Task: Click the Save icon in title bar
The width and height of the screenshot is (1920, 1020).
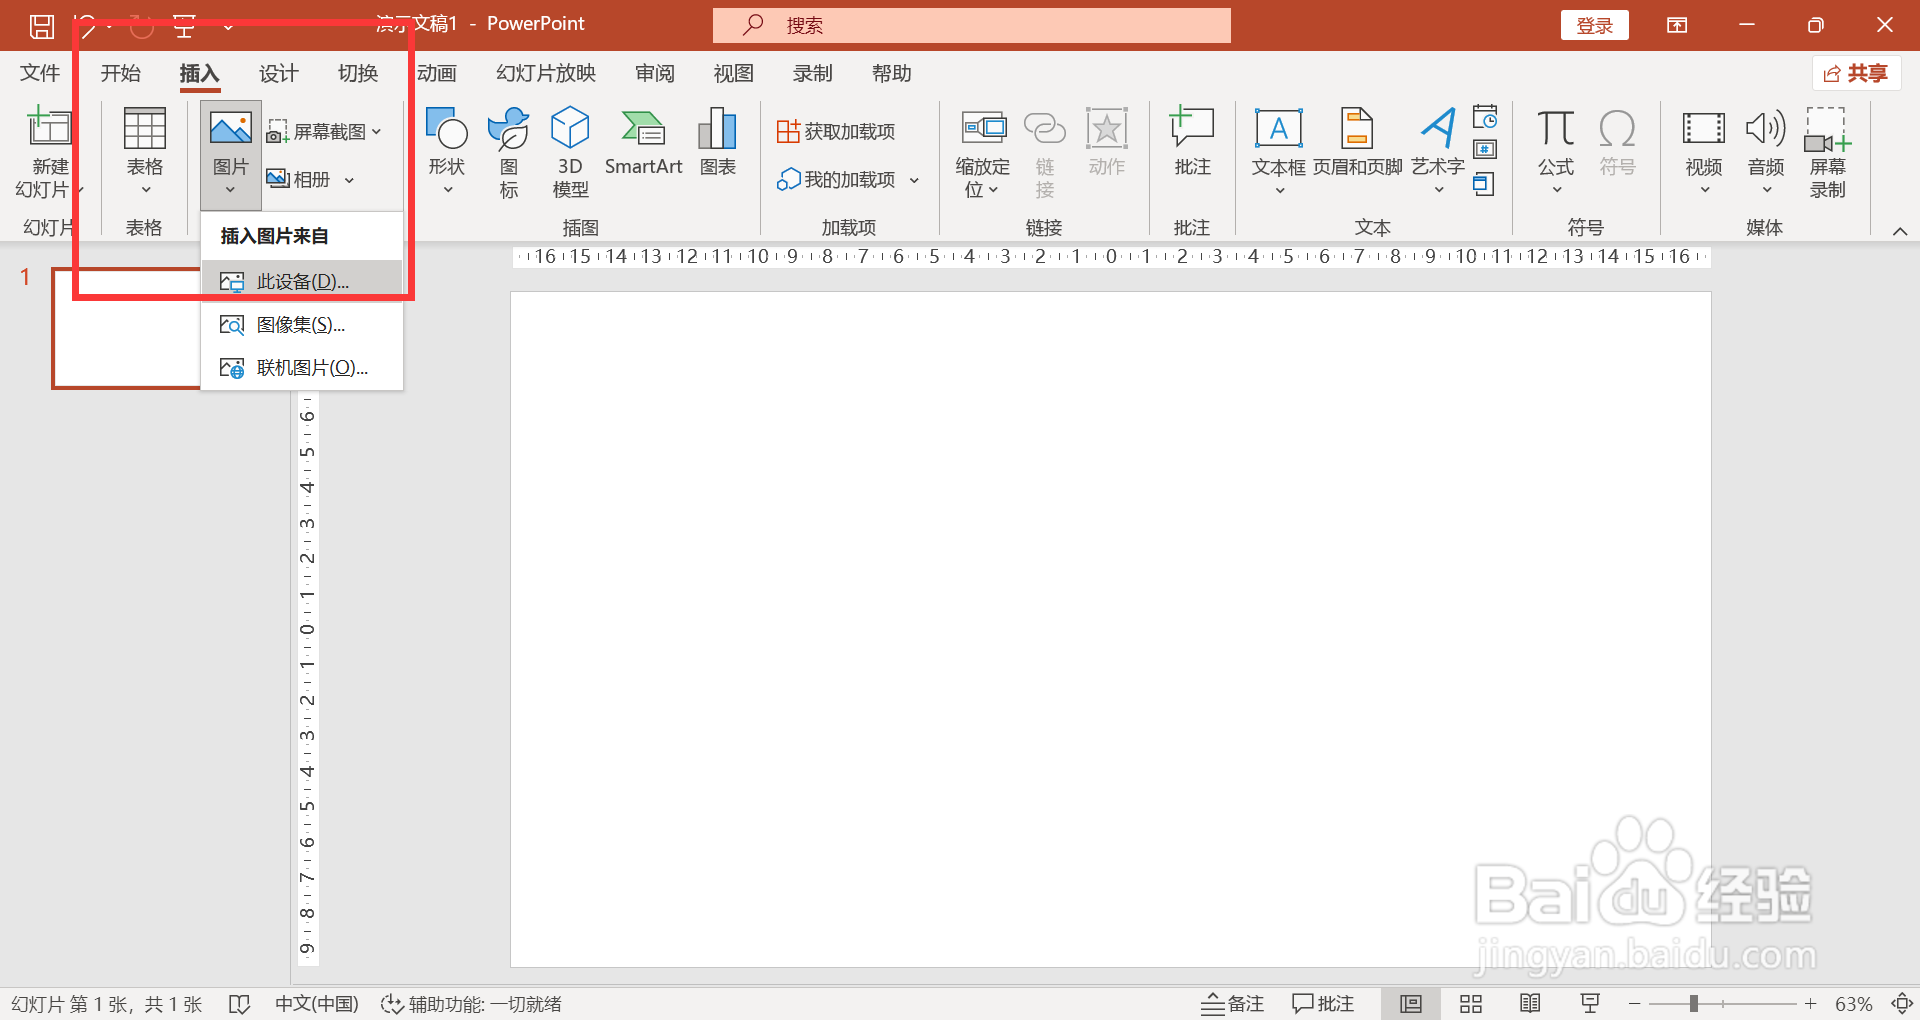Action: [x=42, y=26]
